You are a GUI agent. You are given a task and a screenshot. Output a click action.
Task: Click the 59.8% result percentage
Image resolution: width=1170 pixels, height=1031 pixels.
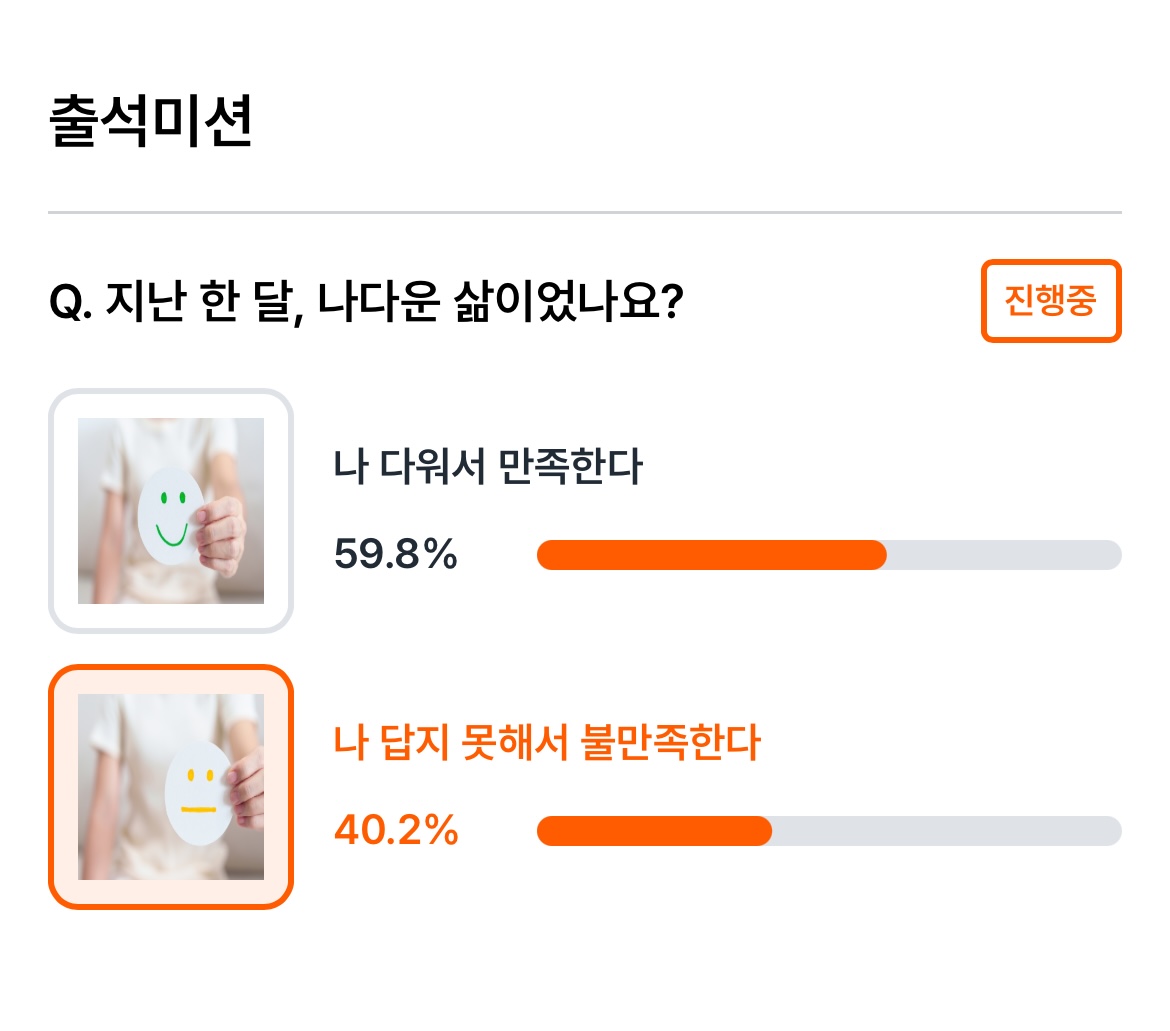coord(395,554)
